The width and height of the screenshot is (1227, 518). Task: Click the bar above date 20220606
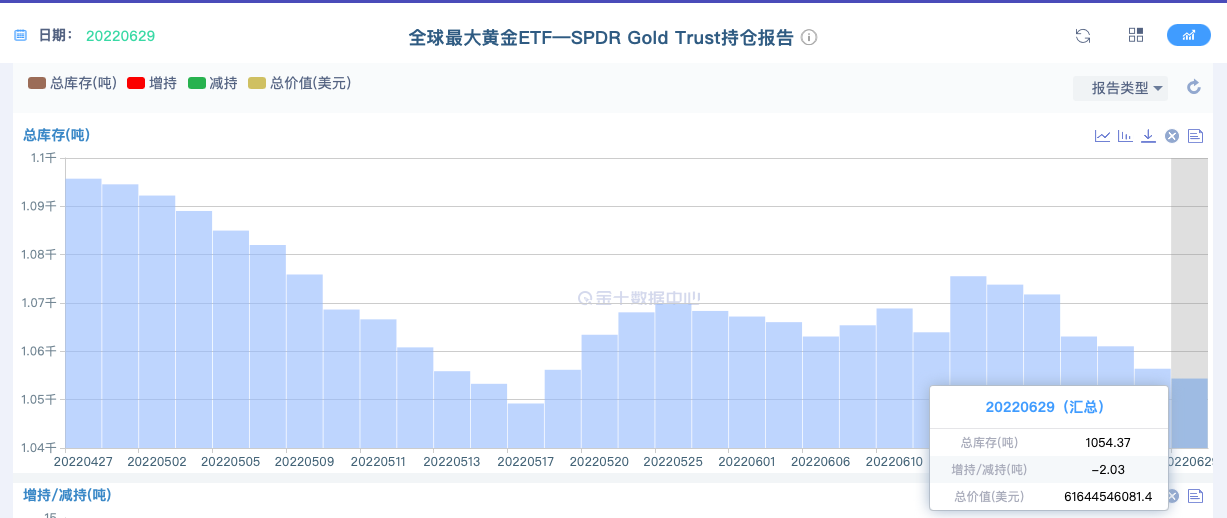tap(821, 392)
